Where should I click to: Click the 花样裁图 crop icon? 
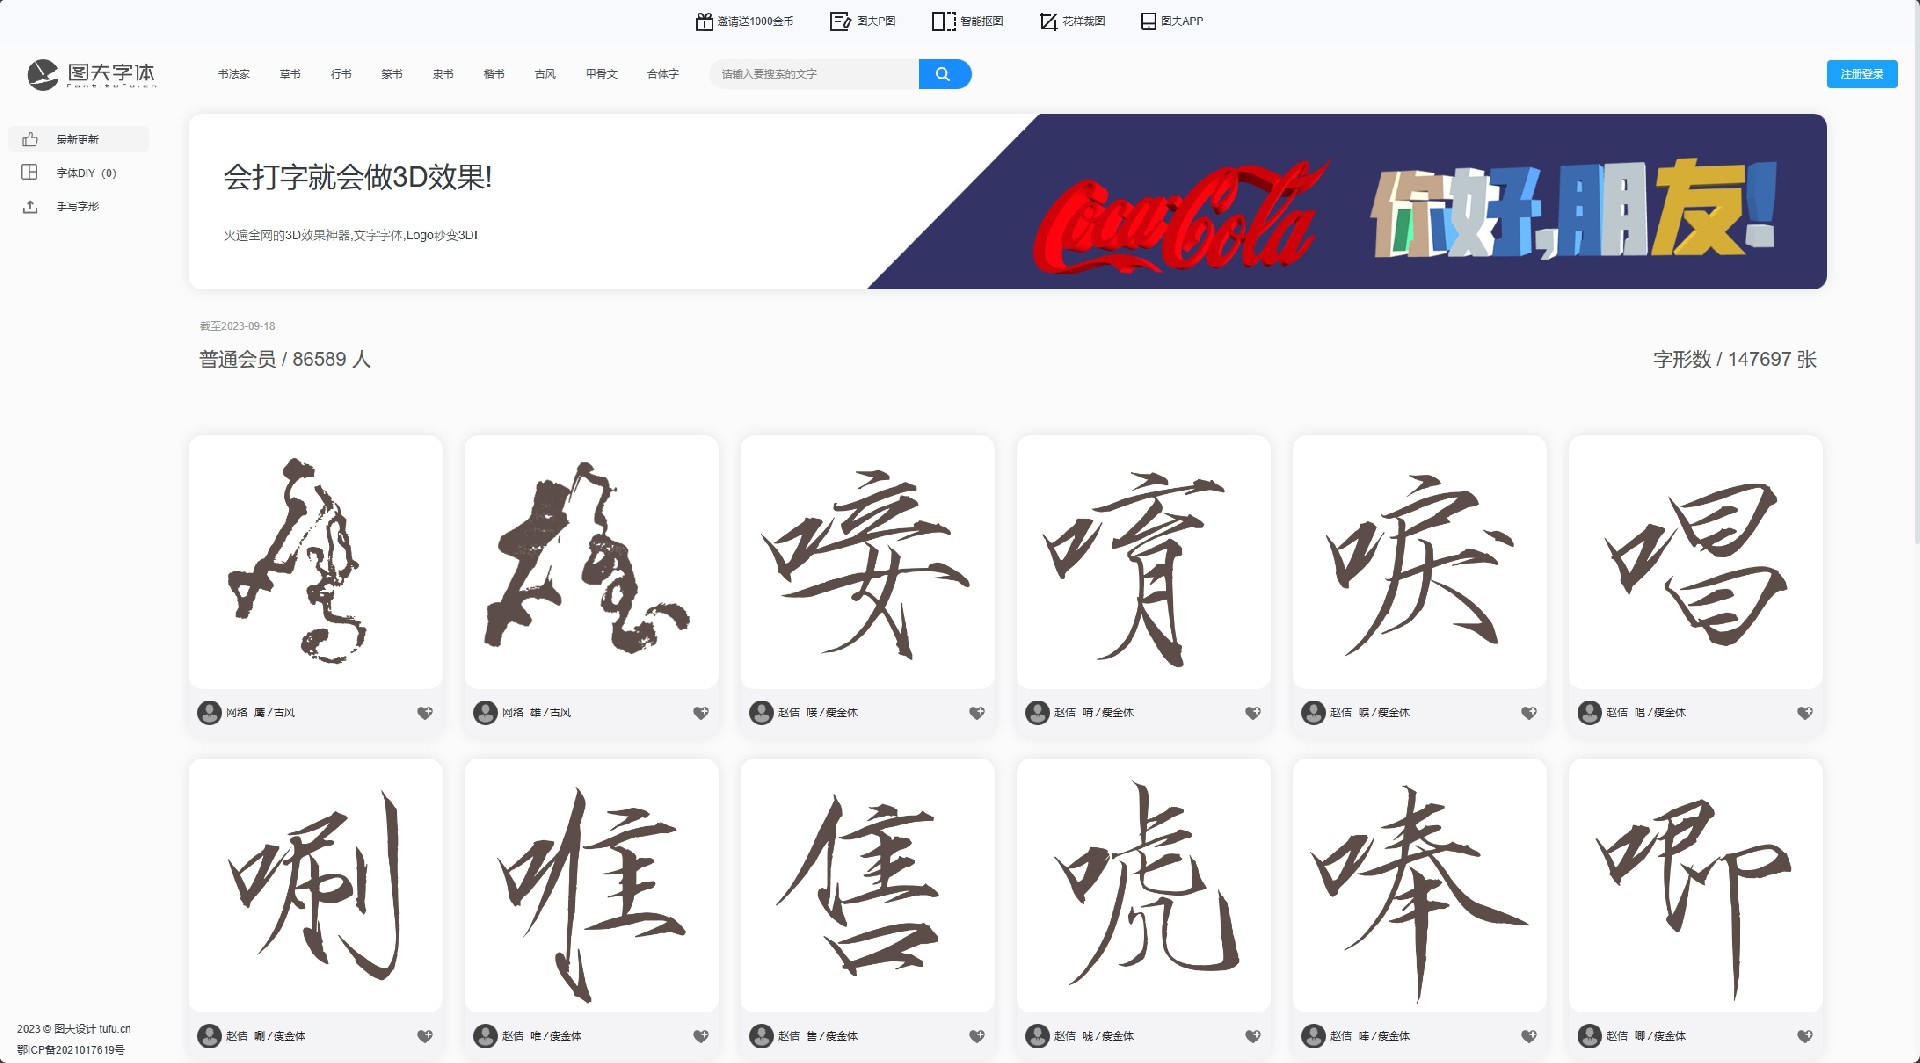[x=1047, y=20]
